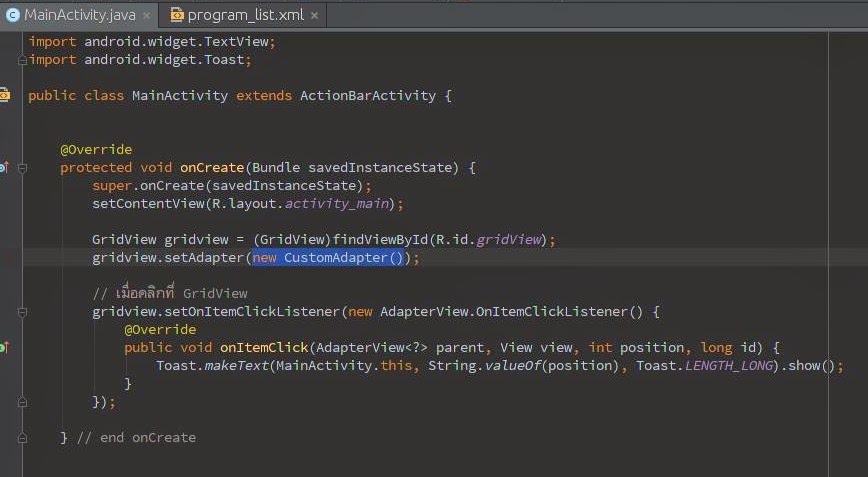The width and height of the screenshot is (868, 477).
Task: Click the @Override annotation above onItemClick
Action: pos(161,330)
